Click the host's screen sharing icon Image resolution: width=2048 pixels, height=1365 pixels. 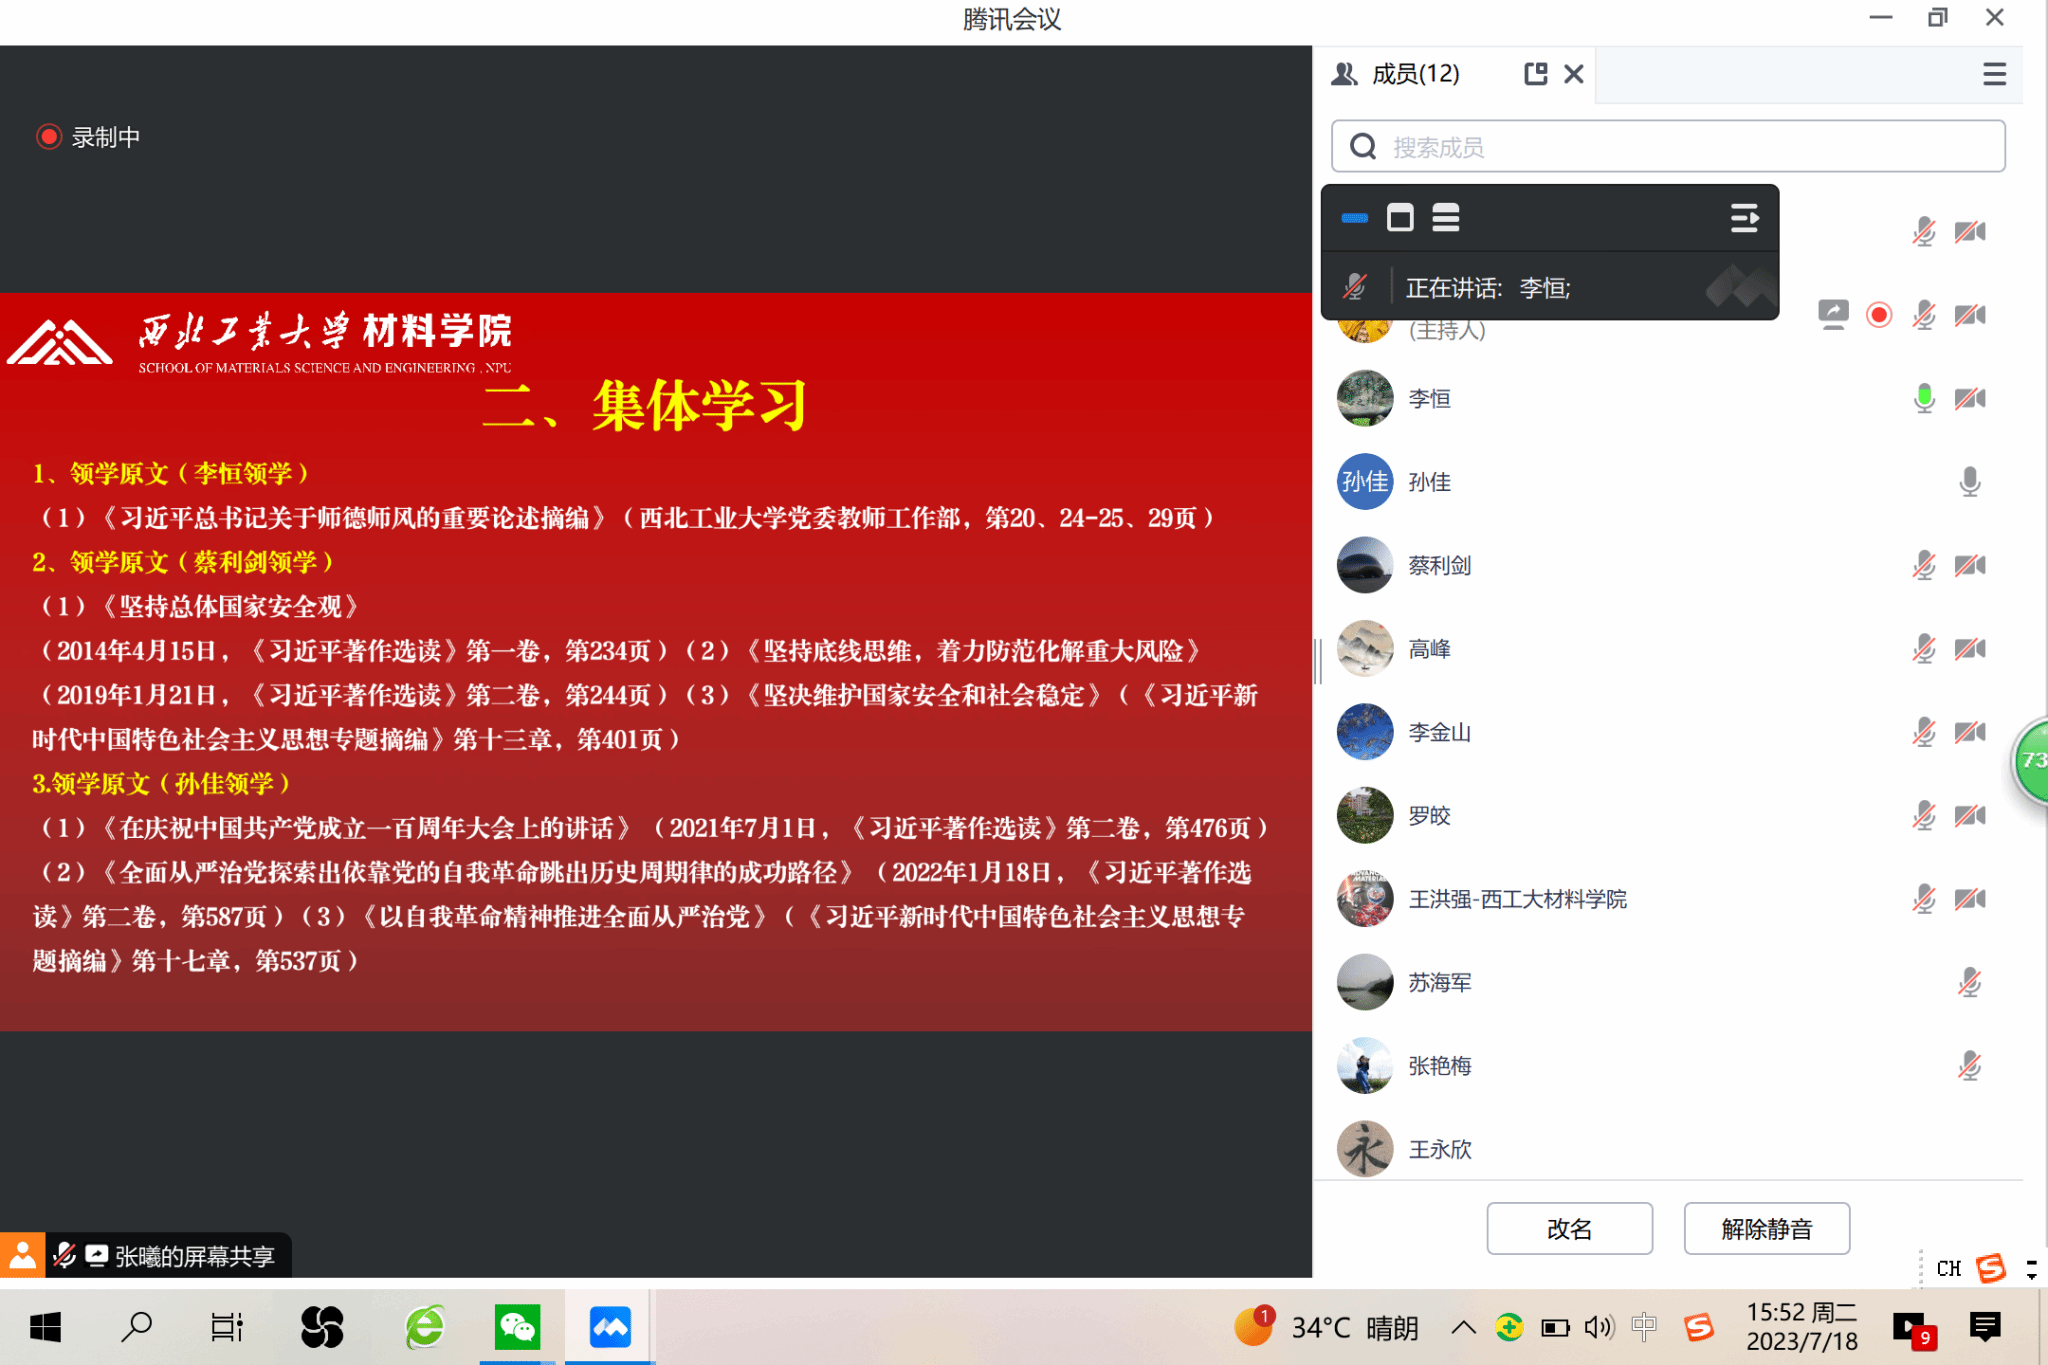point(1833,315)
